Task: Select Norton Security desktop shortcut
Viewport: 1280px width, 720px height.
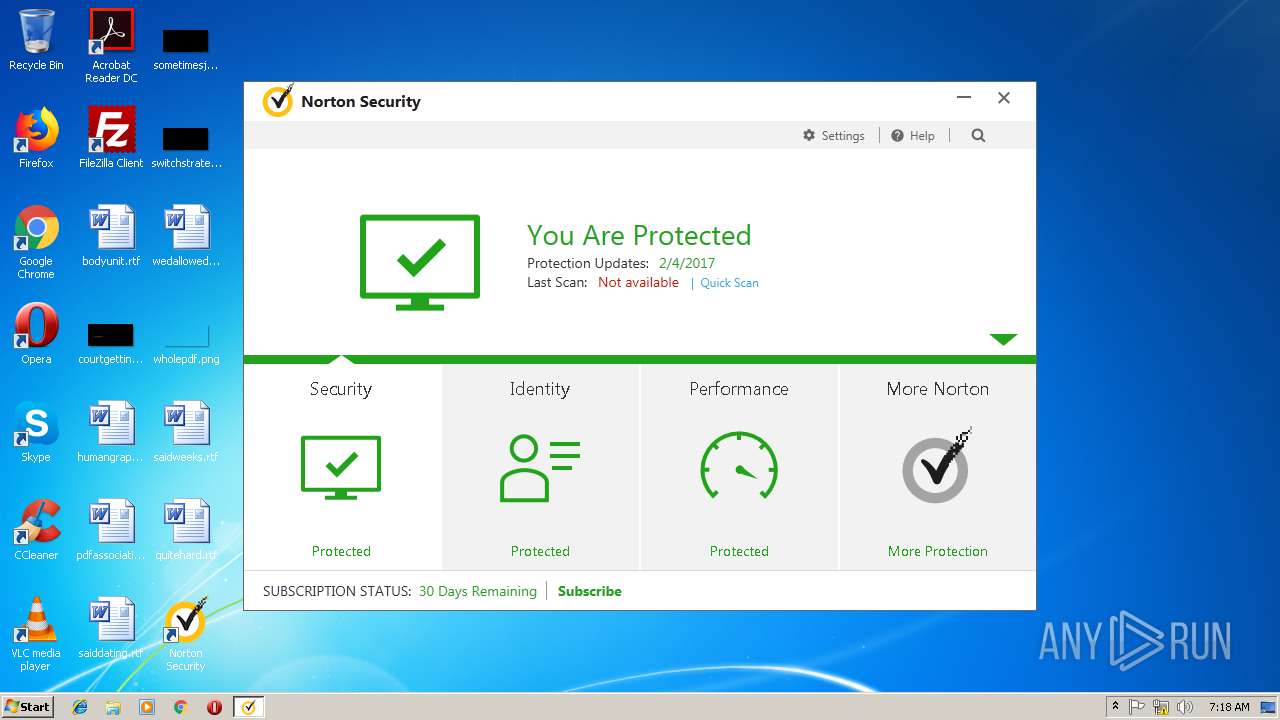Action: click(185, 634)
